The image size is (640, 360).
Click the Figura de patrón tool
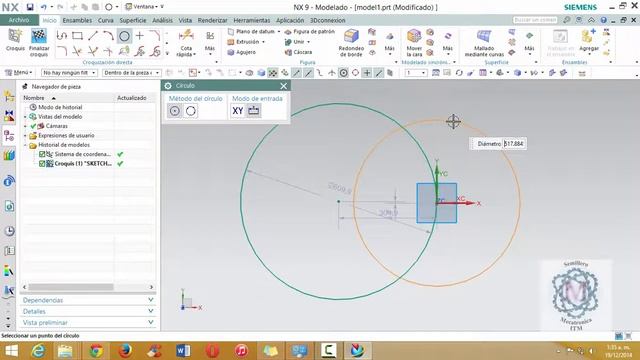pyautogui.click(x=309, y=31)
